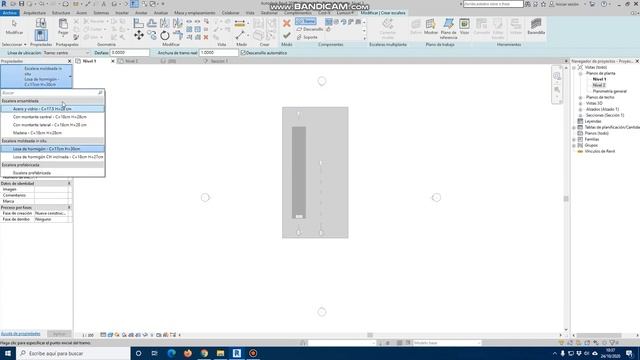
Task: Select Planimetría general in project browser
Action: click(609, 91)
